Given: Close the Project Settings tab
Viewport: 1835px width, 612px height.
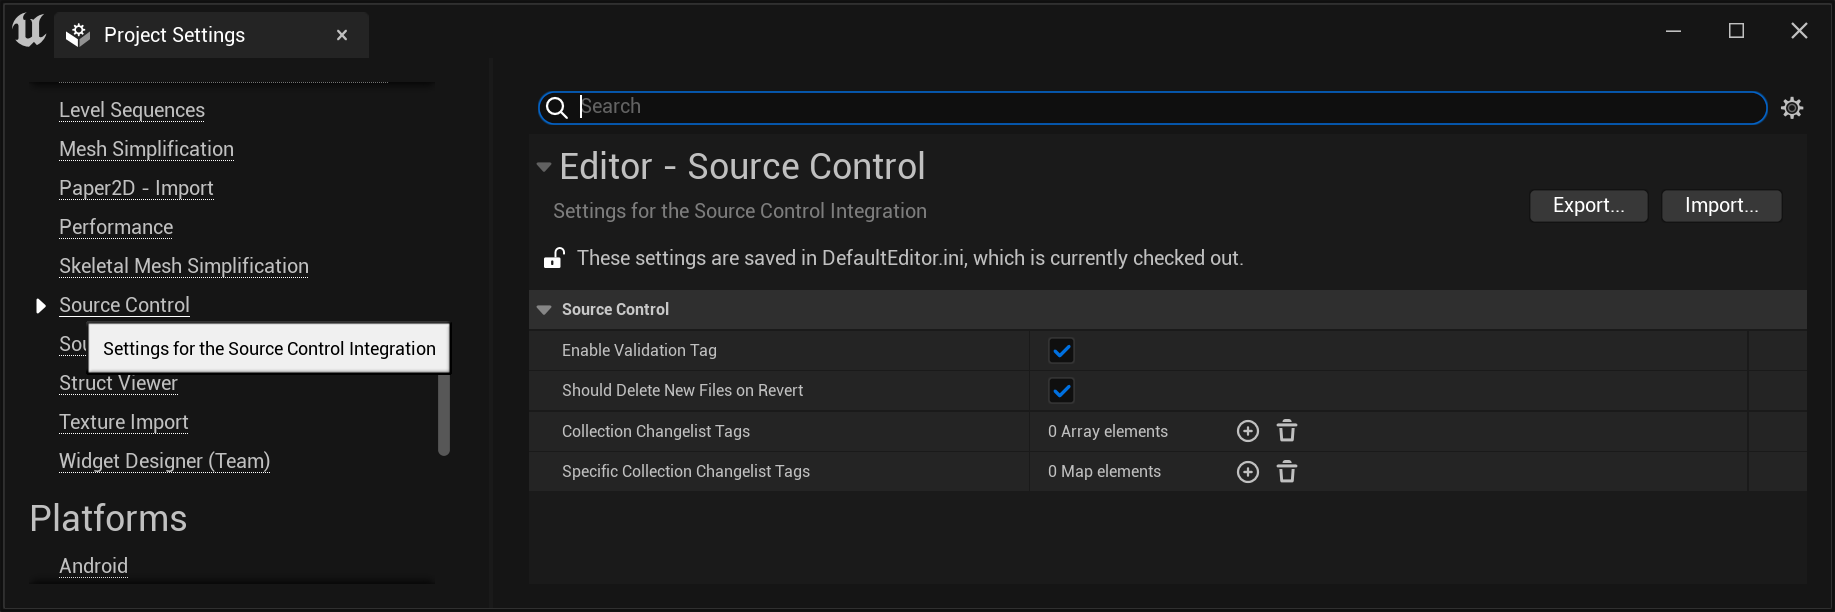Looking at the screenshot, I should [342, 35].
